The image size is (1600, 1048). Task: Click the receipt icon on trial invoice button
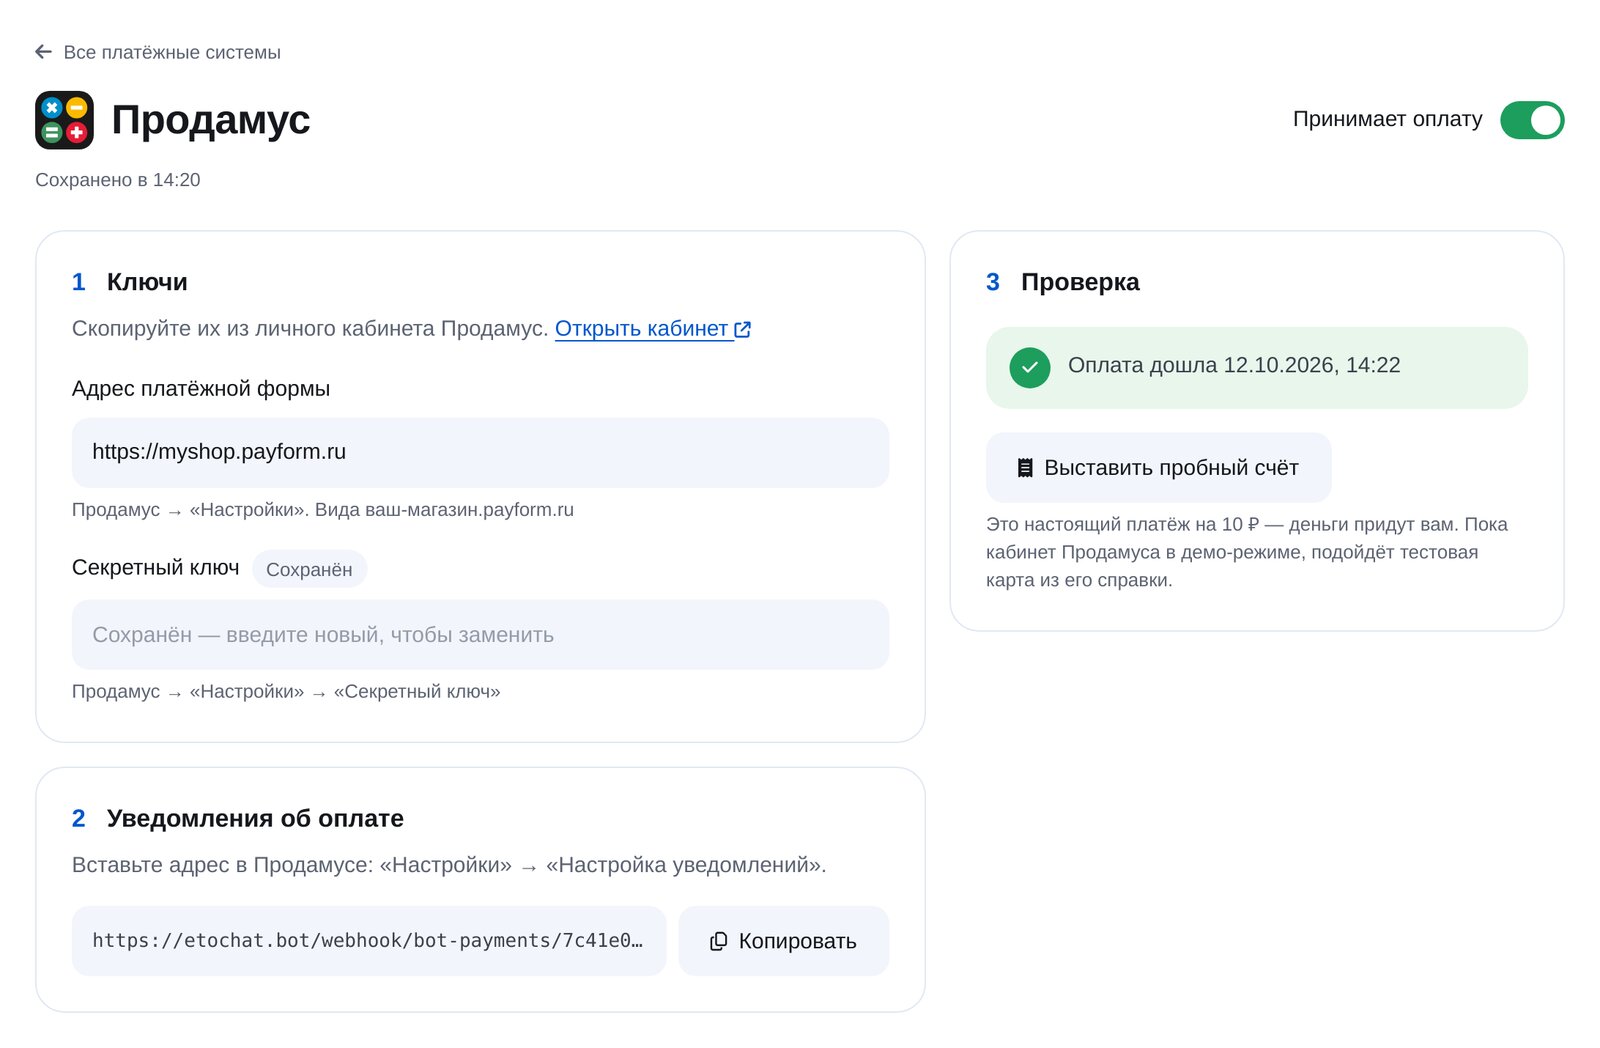click(1025, 468)
